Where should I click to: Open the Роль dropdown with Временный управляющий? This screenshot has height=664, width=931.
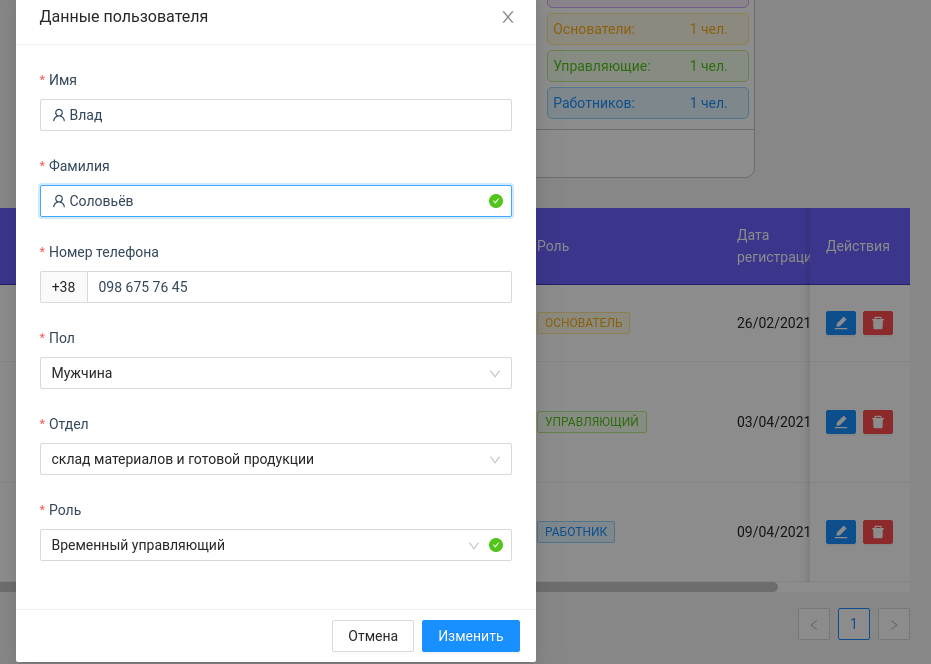point(276,546)
